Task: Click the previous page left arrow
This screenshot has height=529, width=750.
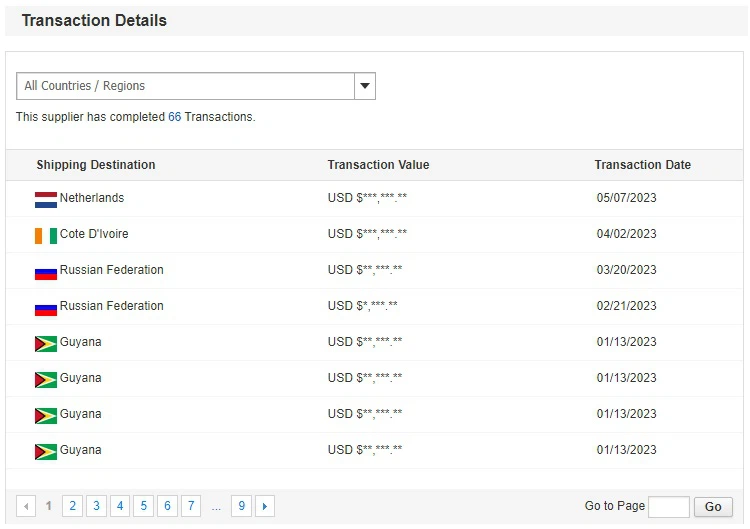Action: click(26, 506)
